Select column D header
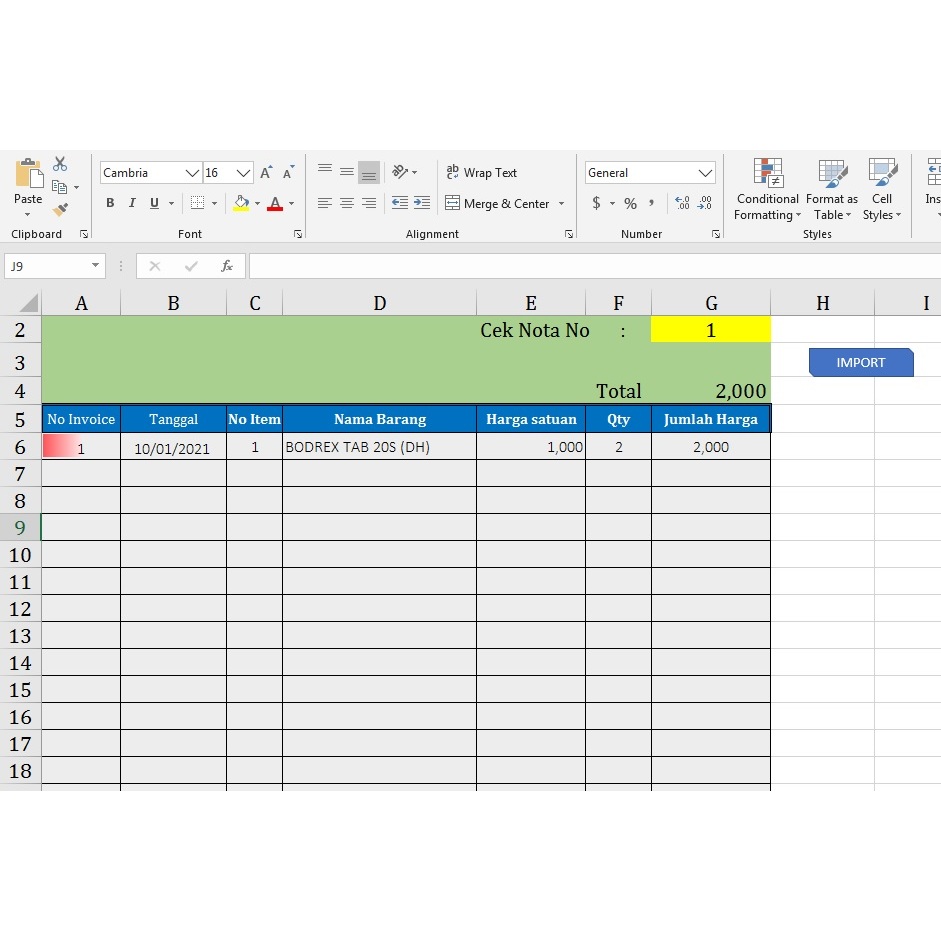Image resolution: width=941 pixels, height=941 pixels. [x=379, y=303]
